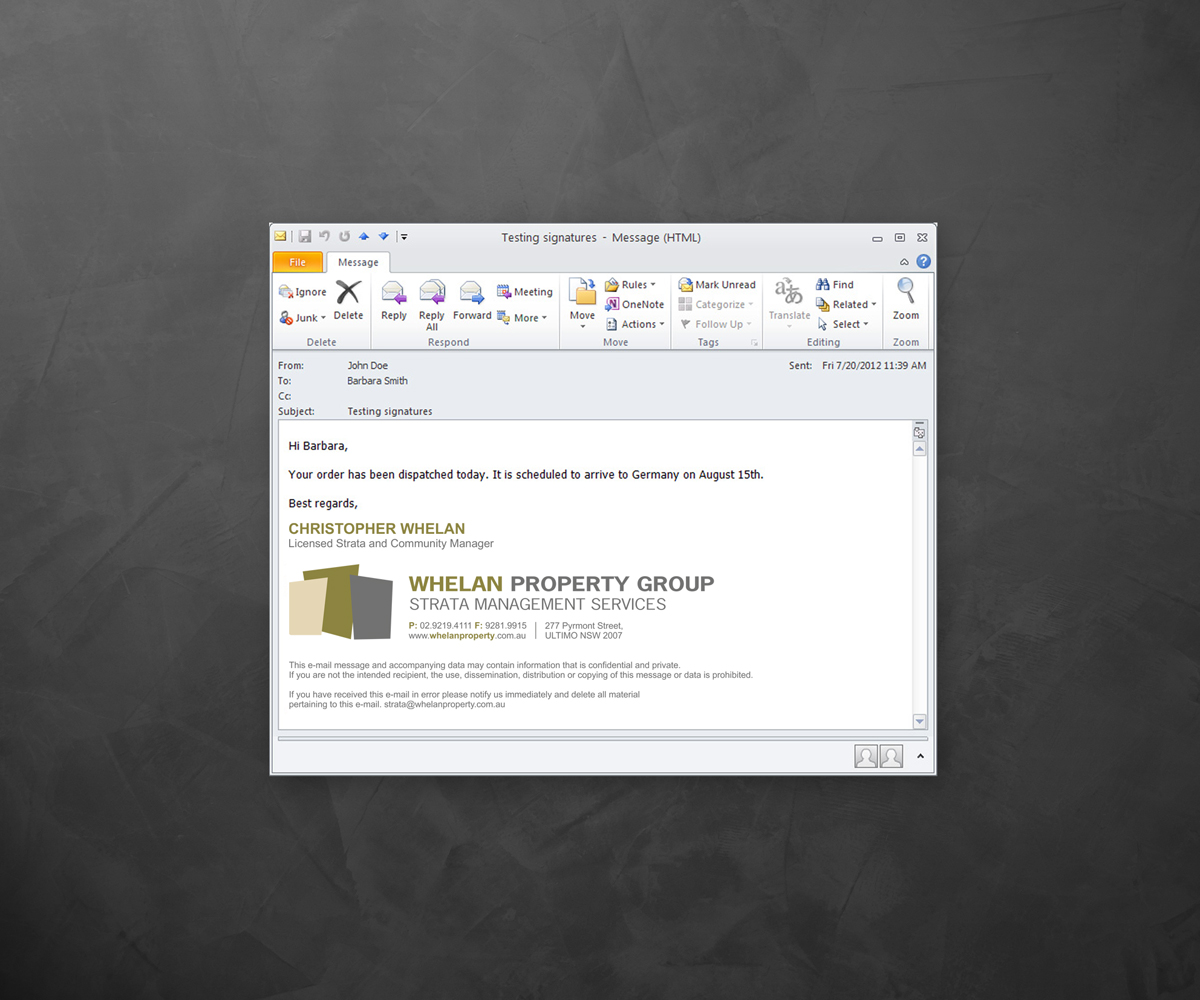The width and height of the screenshot is (1200, 1000).
Task: Create a Meeting reply
Action: [x=525, y=292]
